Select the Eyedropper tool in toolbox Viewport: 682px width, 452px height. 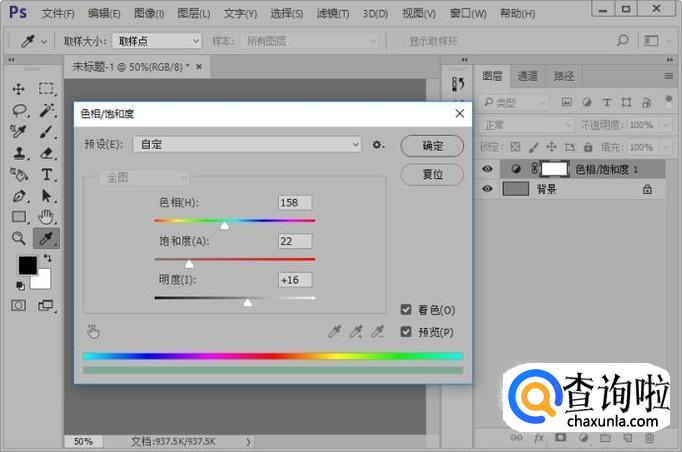[x=47, y=238]
